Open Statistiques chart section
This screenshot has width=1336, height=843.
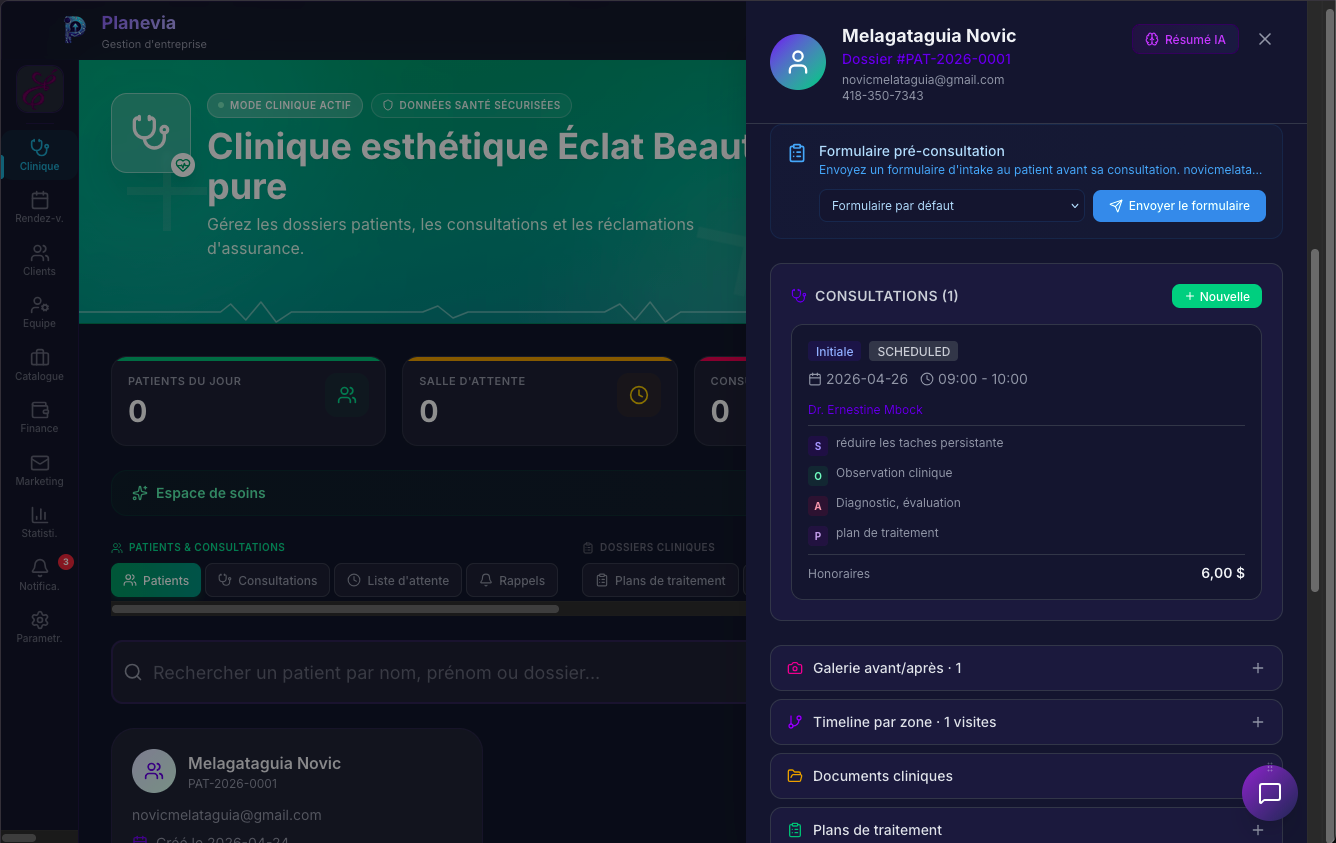pos(40,522)
